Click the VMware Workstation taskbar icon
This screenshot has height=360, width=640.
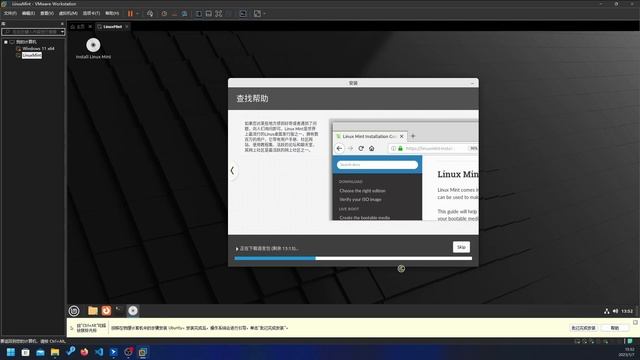coord(143,352)
